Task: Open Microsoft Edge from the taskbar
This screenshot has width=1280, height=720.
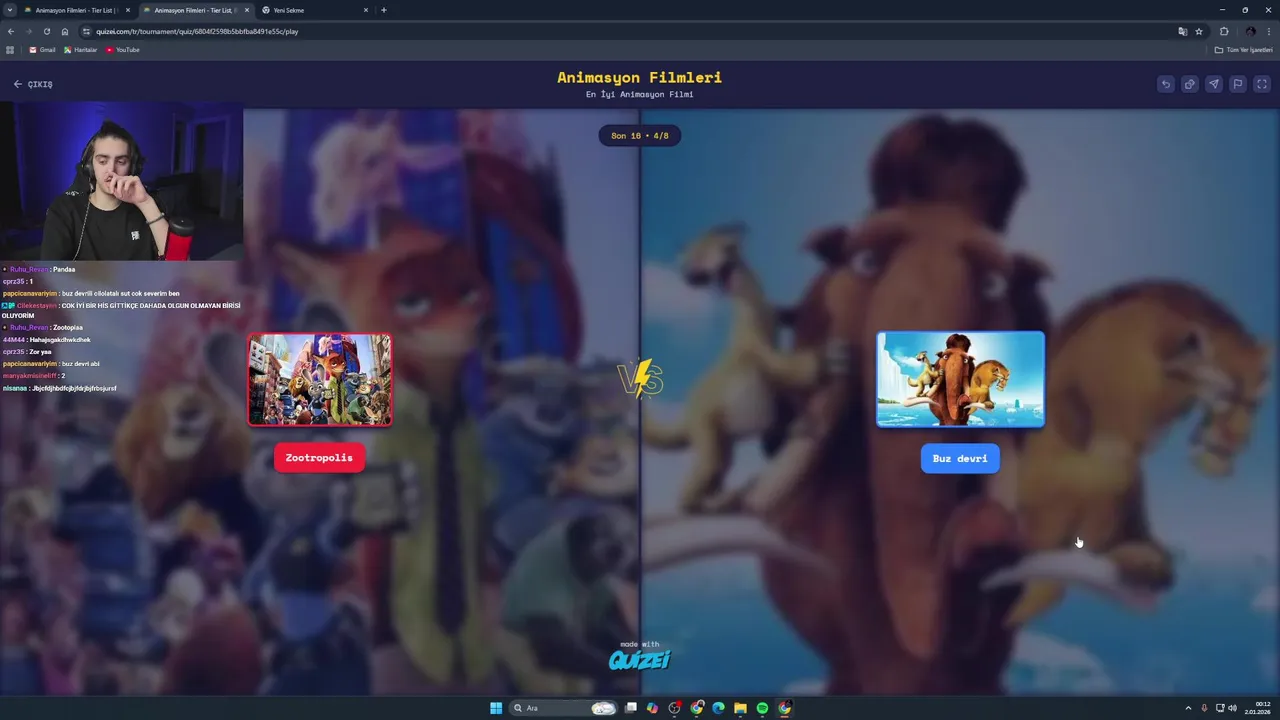Action: point(718,708)
